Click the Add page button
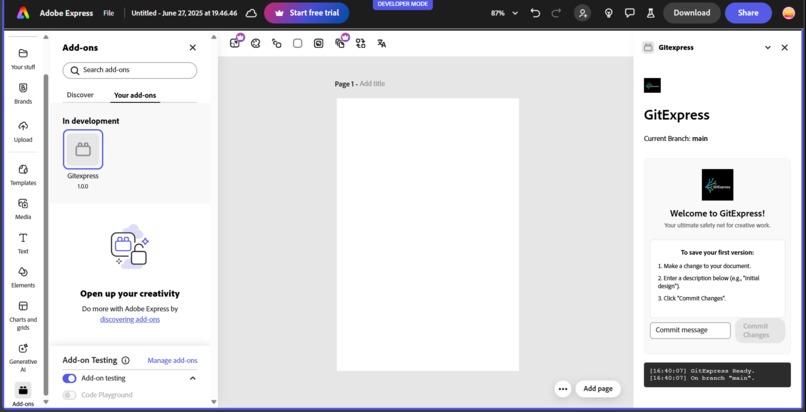Screen dimensions: 806x412 tap(598, 389)
